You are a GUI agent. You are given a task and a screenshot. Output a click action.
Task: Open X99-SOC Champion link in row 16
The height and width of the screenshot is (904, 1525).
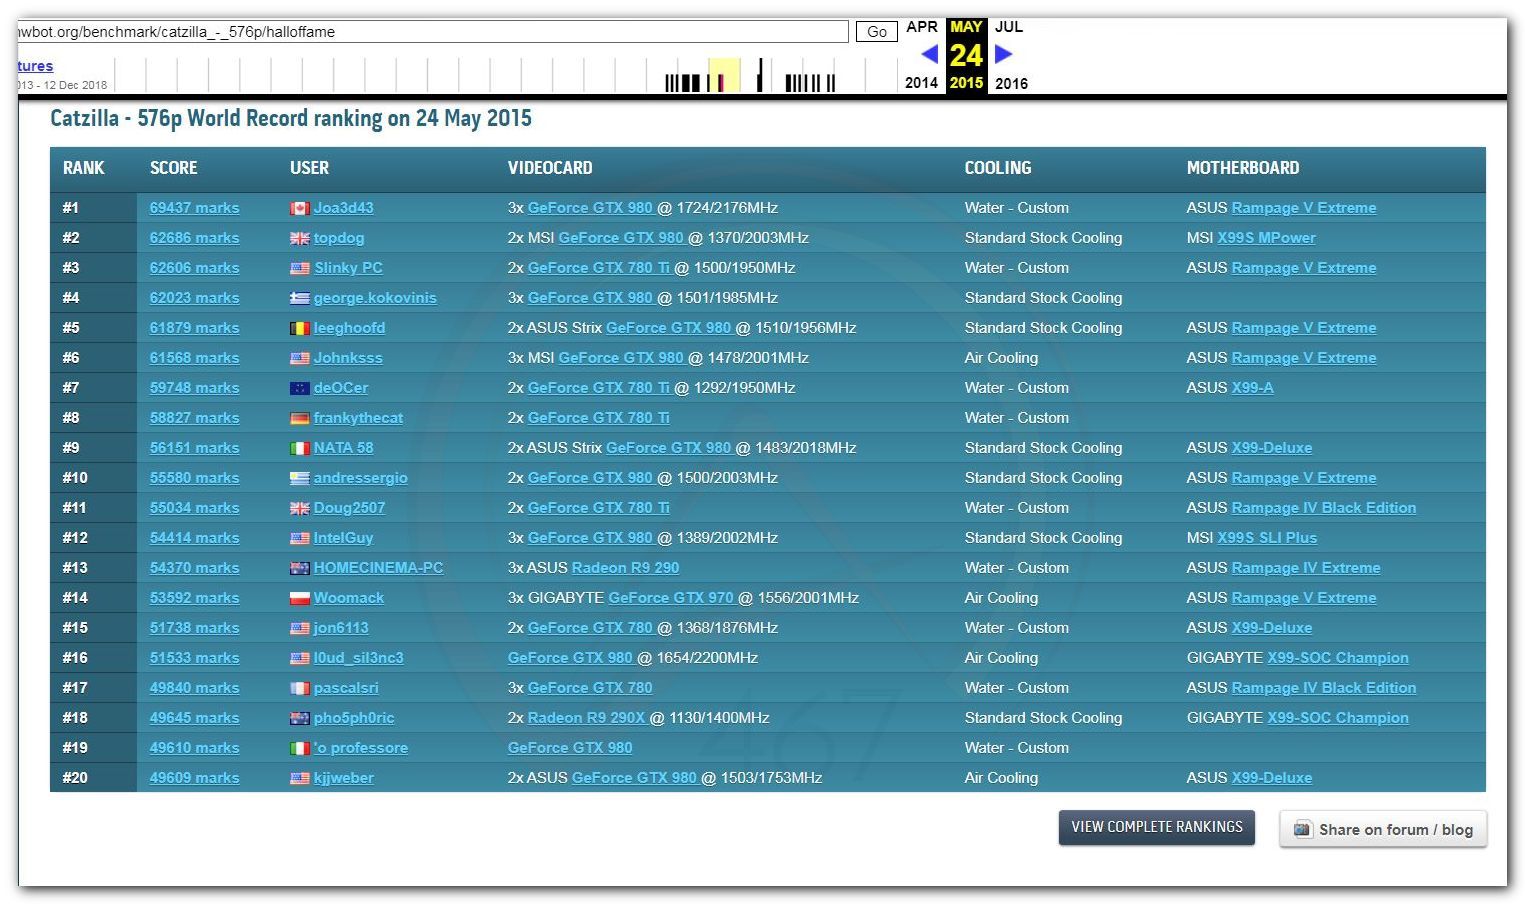[1338, 658]
